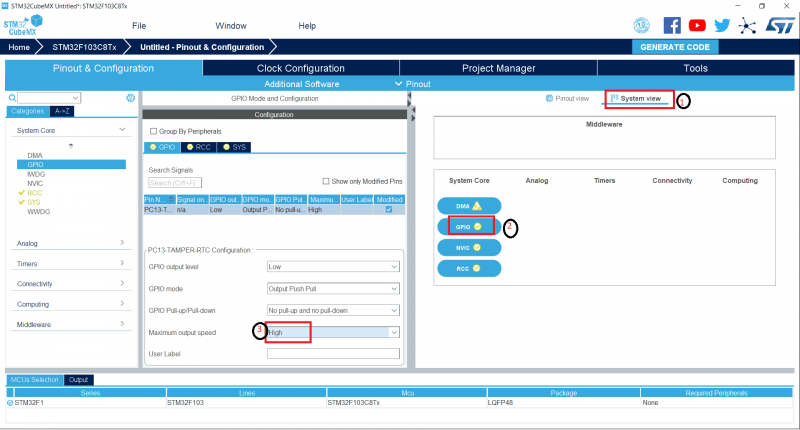
Task: Open the Facebook icon link
Action: (672, 26)
